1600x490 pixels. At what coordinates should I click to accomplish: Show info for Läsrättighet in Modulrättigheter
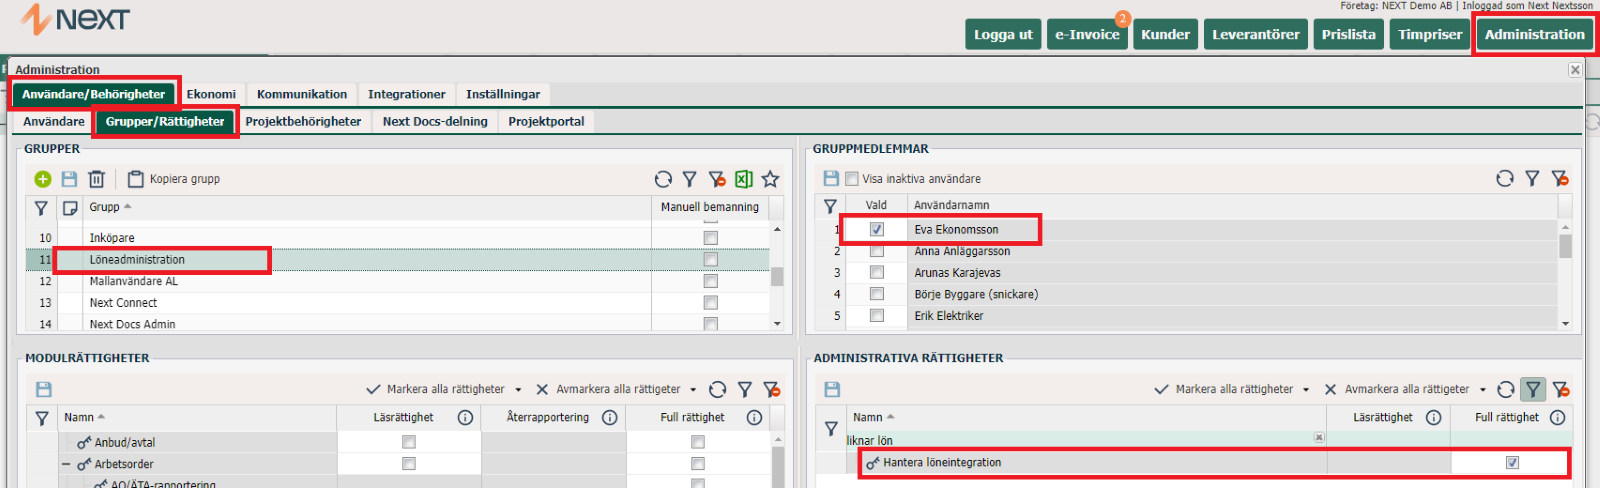pyautogui.click(x=465, y=418)
